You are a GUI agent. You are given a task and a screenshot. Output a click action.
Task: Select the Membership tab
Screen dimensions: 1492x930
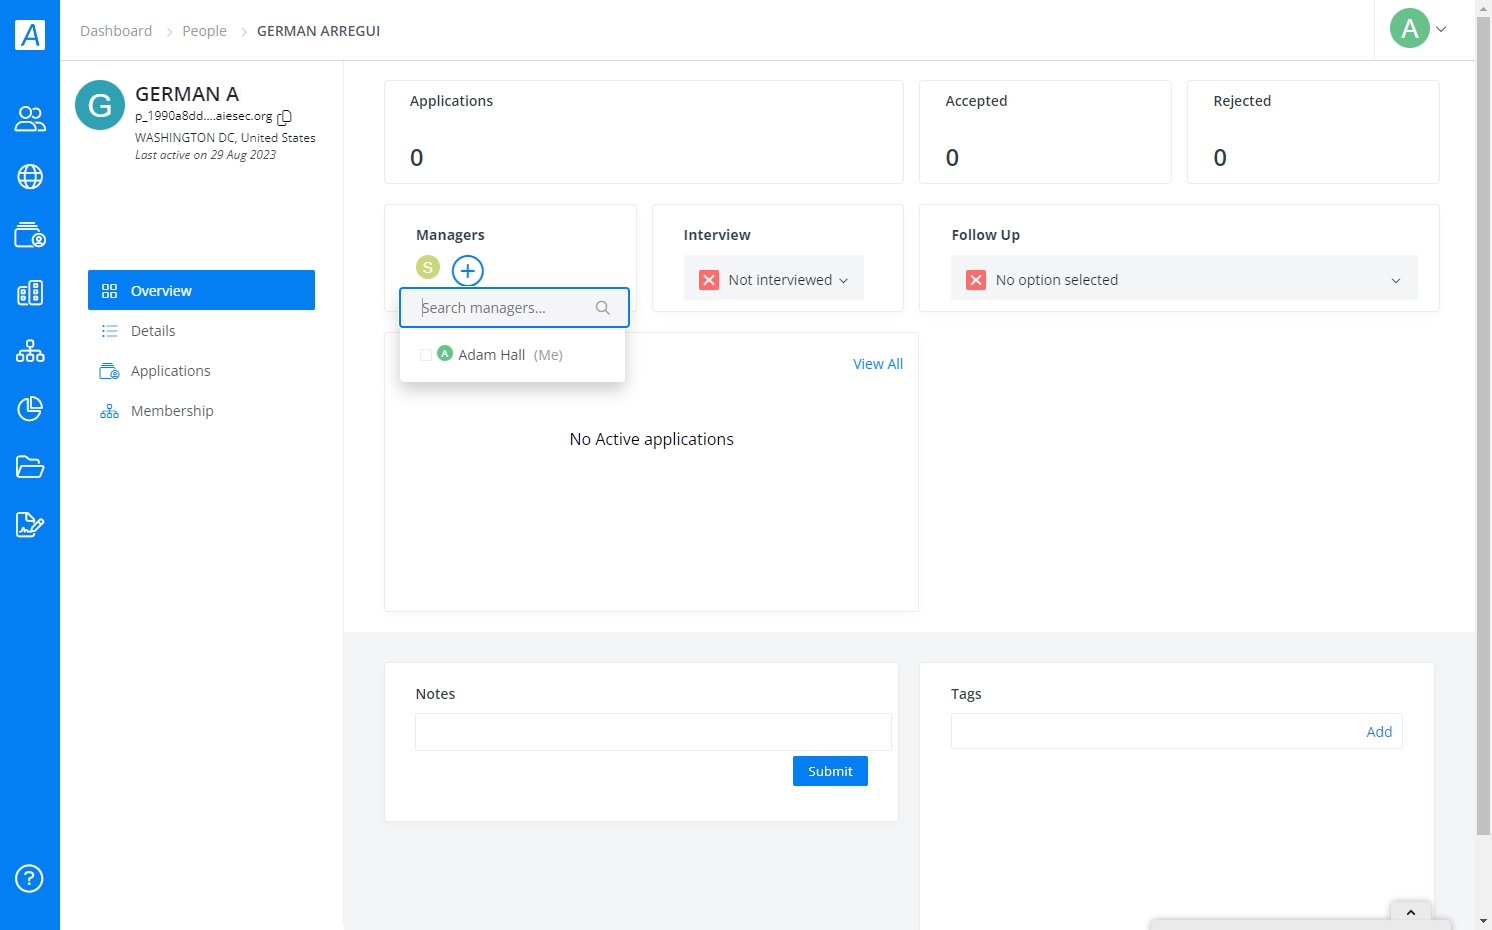click(x=201, y=410)
